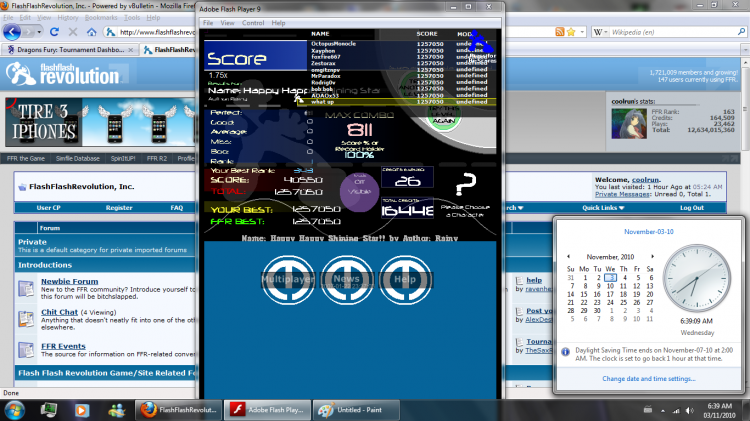This screenshot has height=421, width=750.
Task: Click the Firefox back arrow button
Action: pyautogui.click(x=12, y=32)
